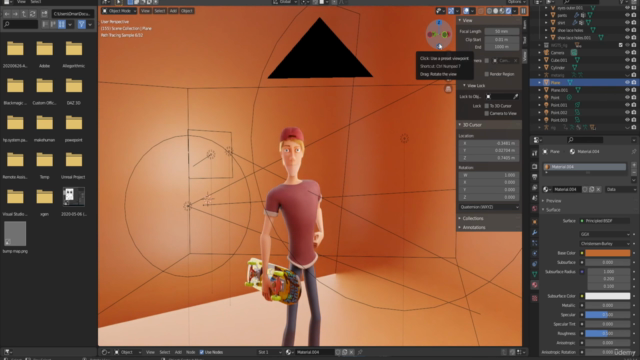Toggle the Use Nodes checkbox
The height and width of the screenshot is (360, 640).
202,352
